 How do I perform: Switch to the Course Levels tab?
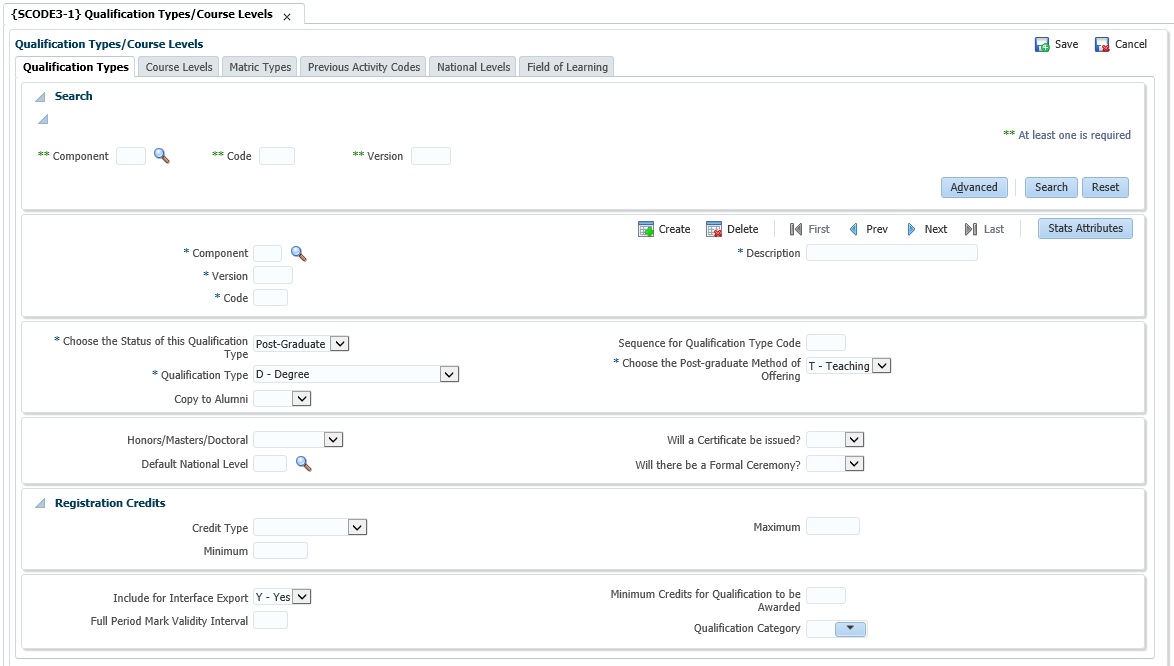[x=179, y=67]
